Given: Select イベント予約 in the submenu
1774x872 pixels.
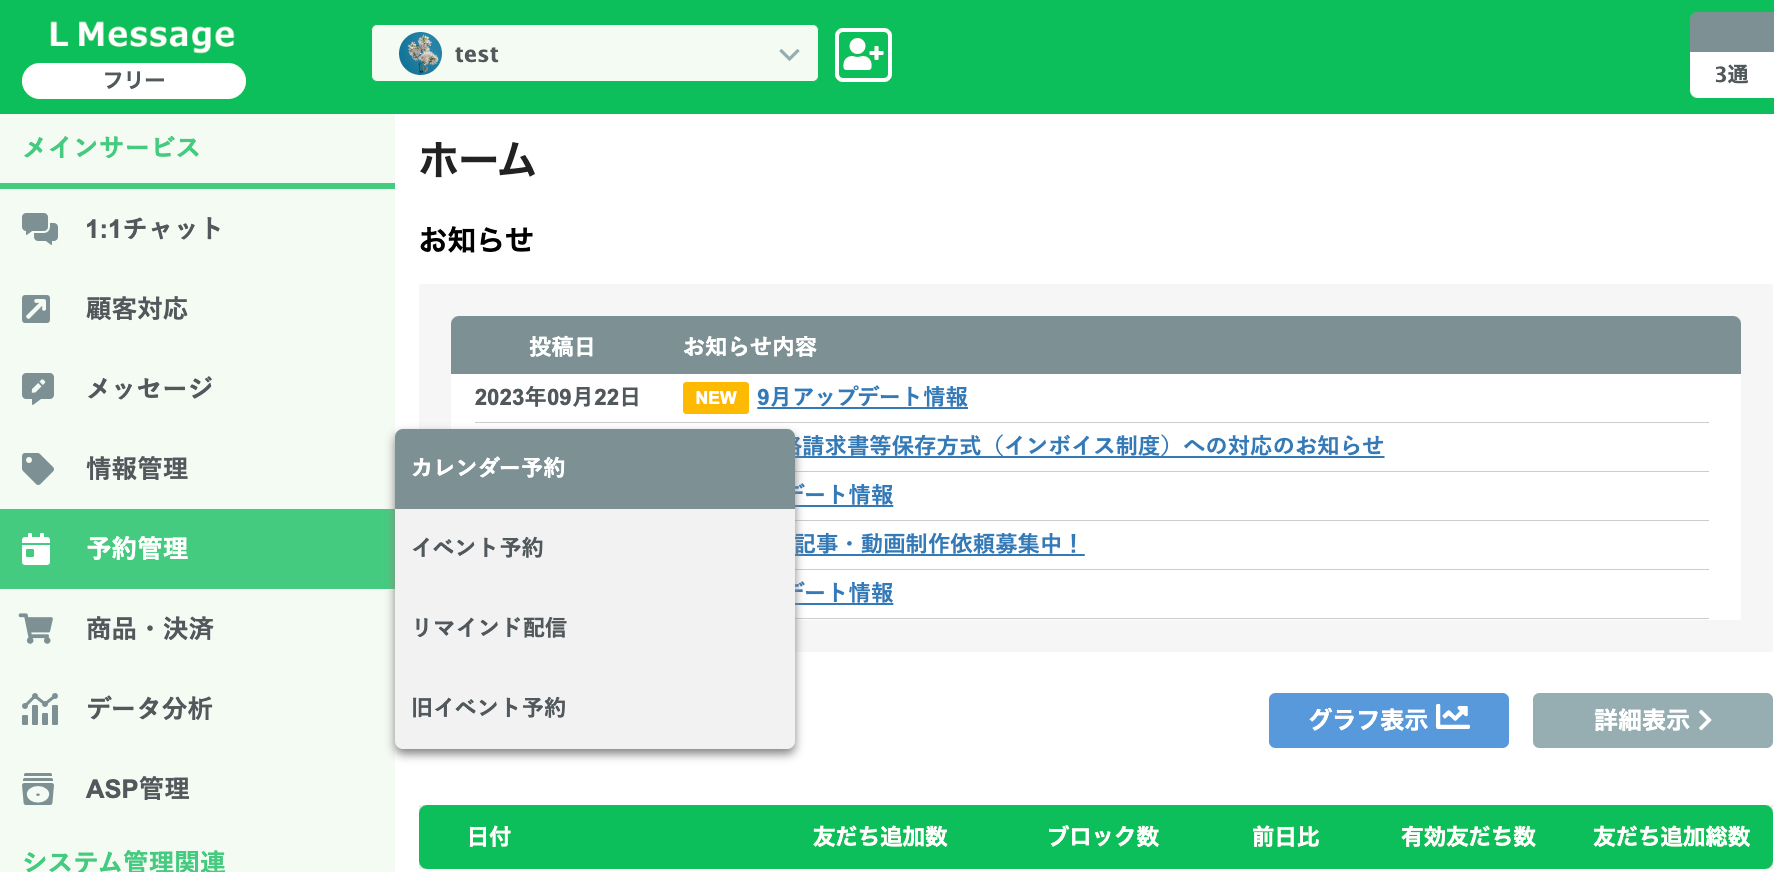Looking at the screenshot, I should [595, 548].
